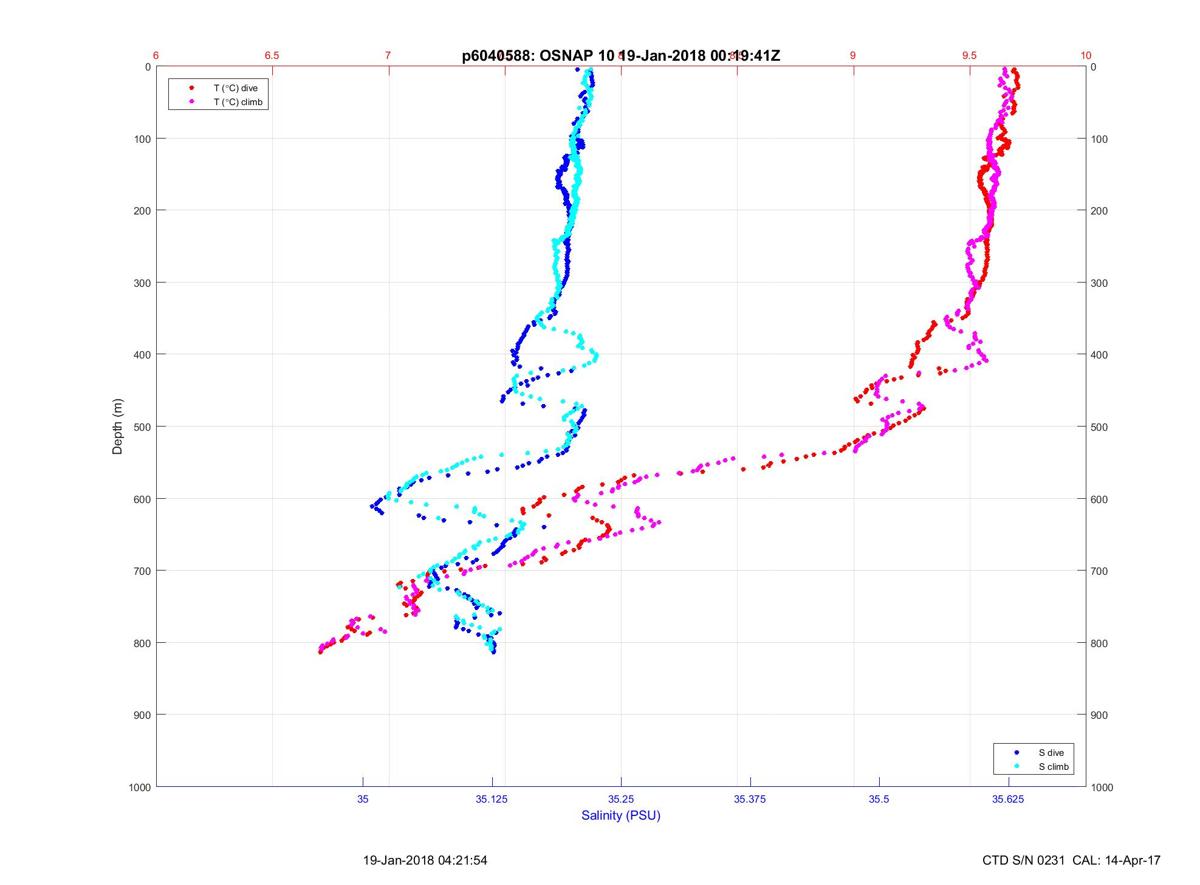The width and height of the screenshot is (1200, 885).
Task: Select the 'S climb' legend entry
Action: pos(1054,766)
